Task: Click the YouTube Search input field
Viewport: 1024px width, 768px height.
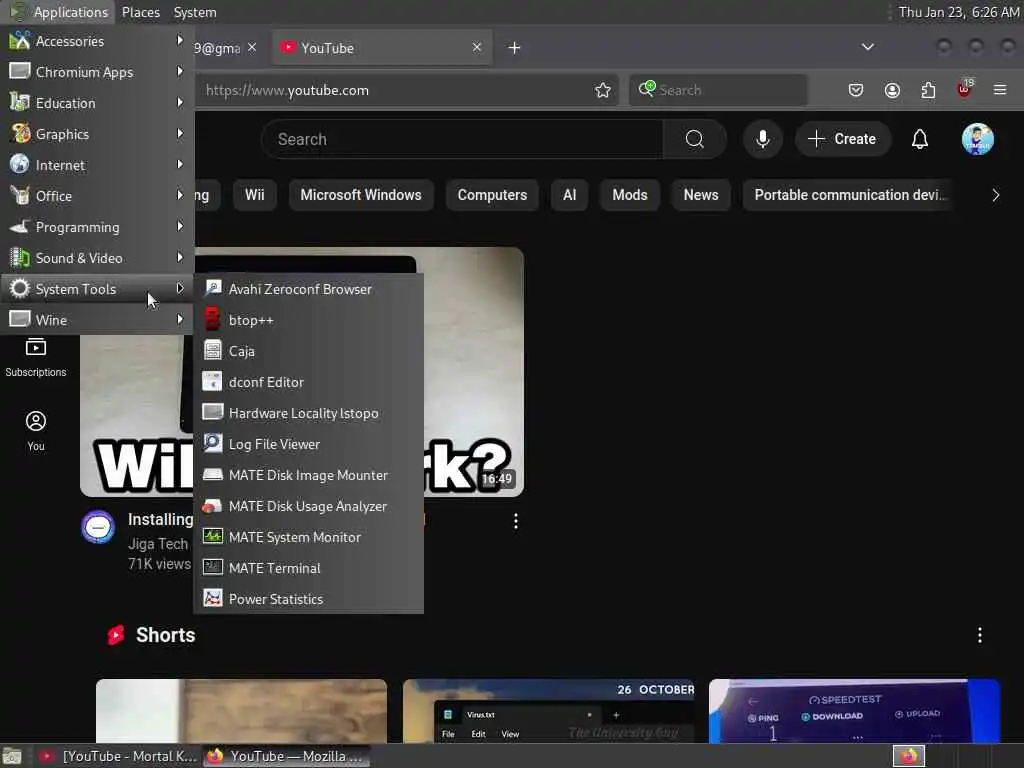Action: [x=462, y=139]
